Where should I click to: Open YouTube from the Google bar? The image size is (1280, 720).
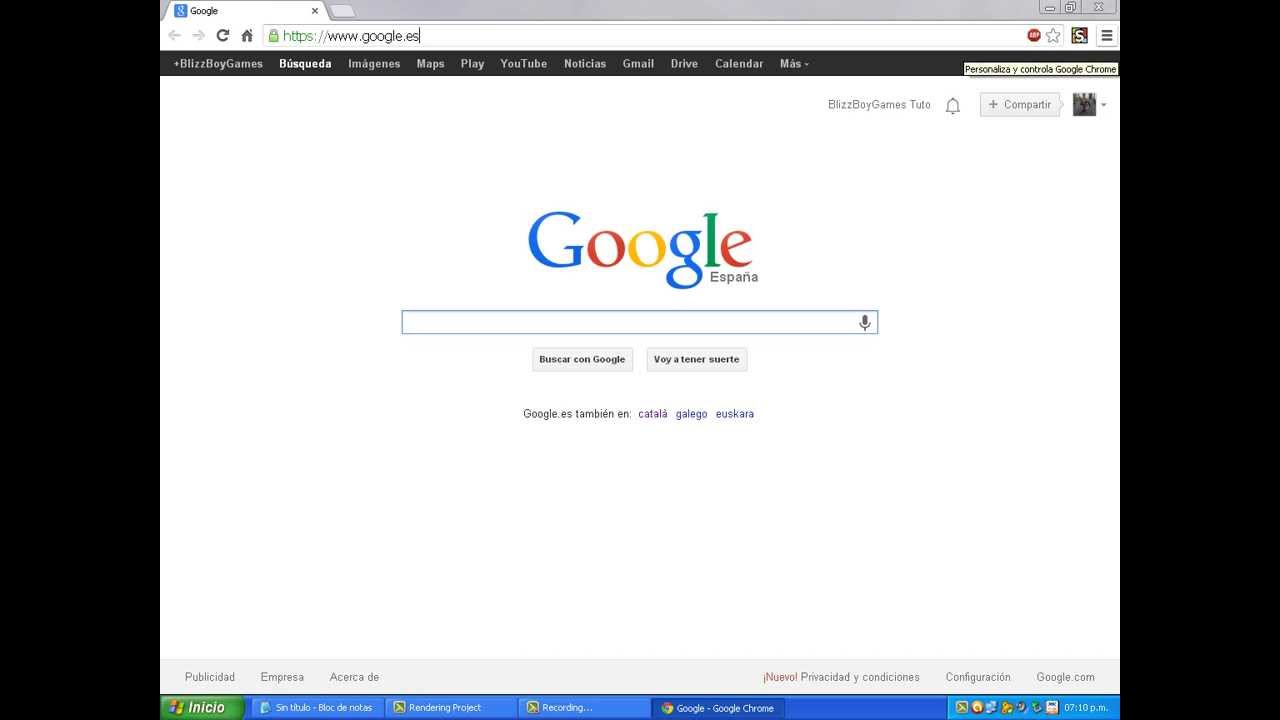[524, 64]
